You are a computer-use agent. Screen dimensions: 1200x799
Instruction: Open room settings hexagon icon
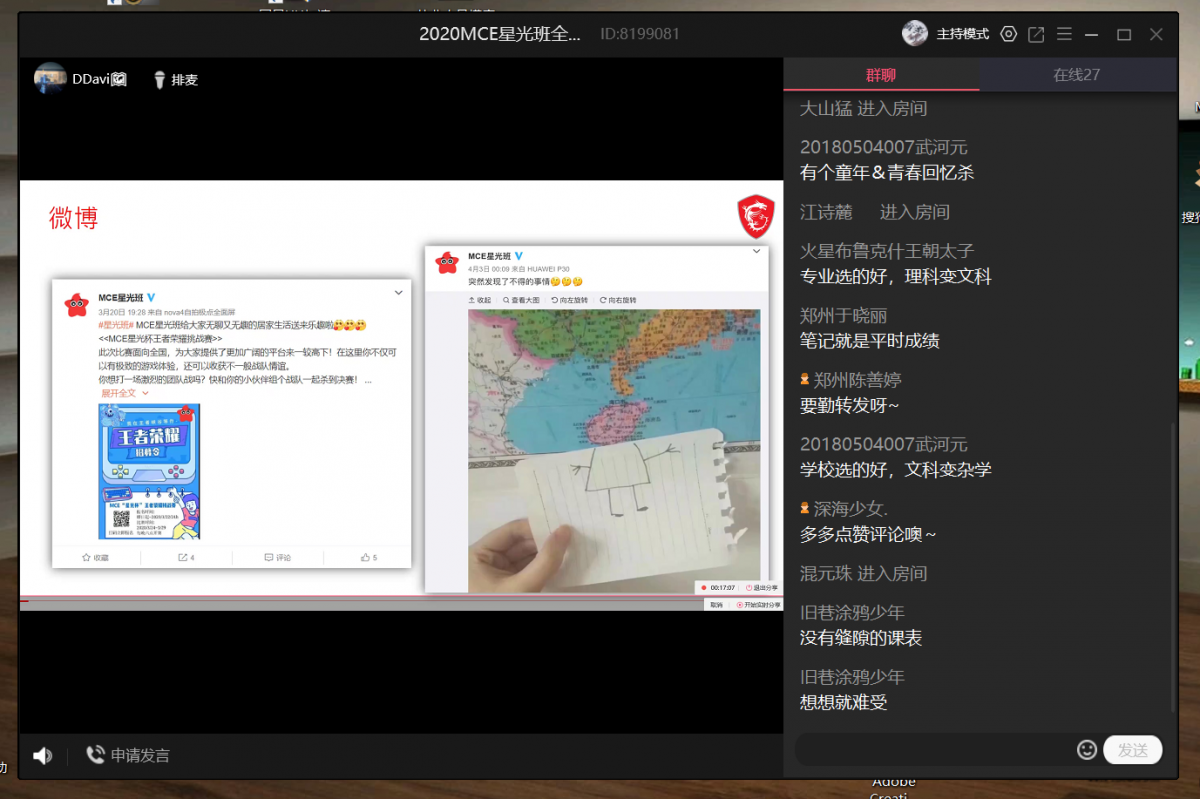pyautogui.click(x=1008, y=34)
